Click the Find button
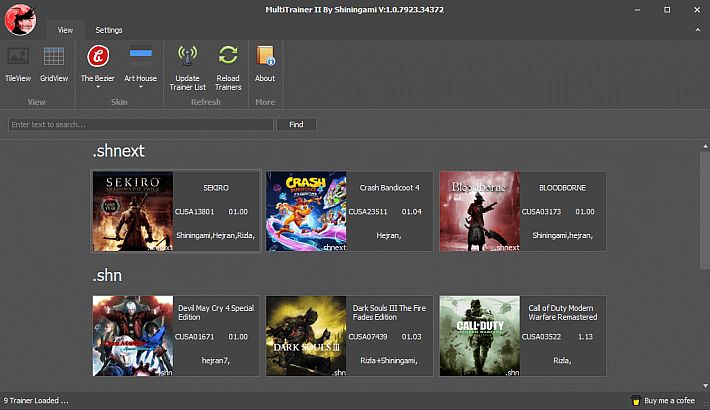Image resolution: width=710 pixels, height=410 pixels. point(296,125)
